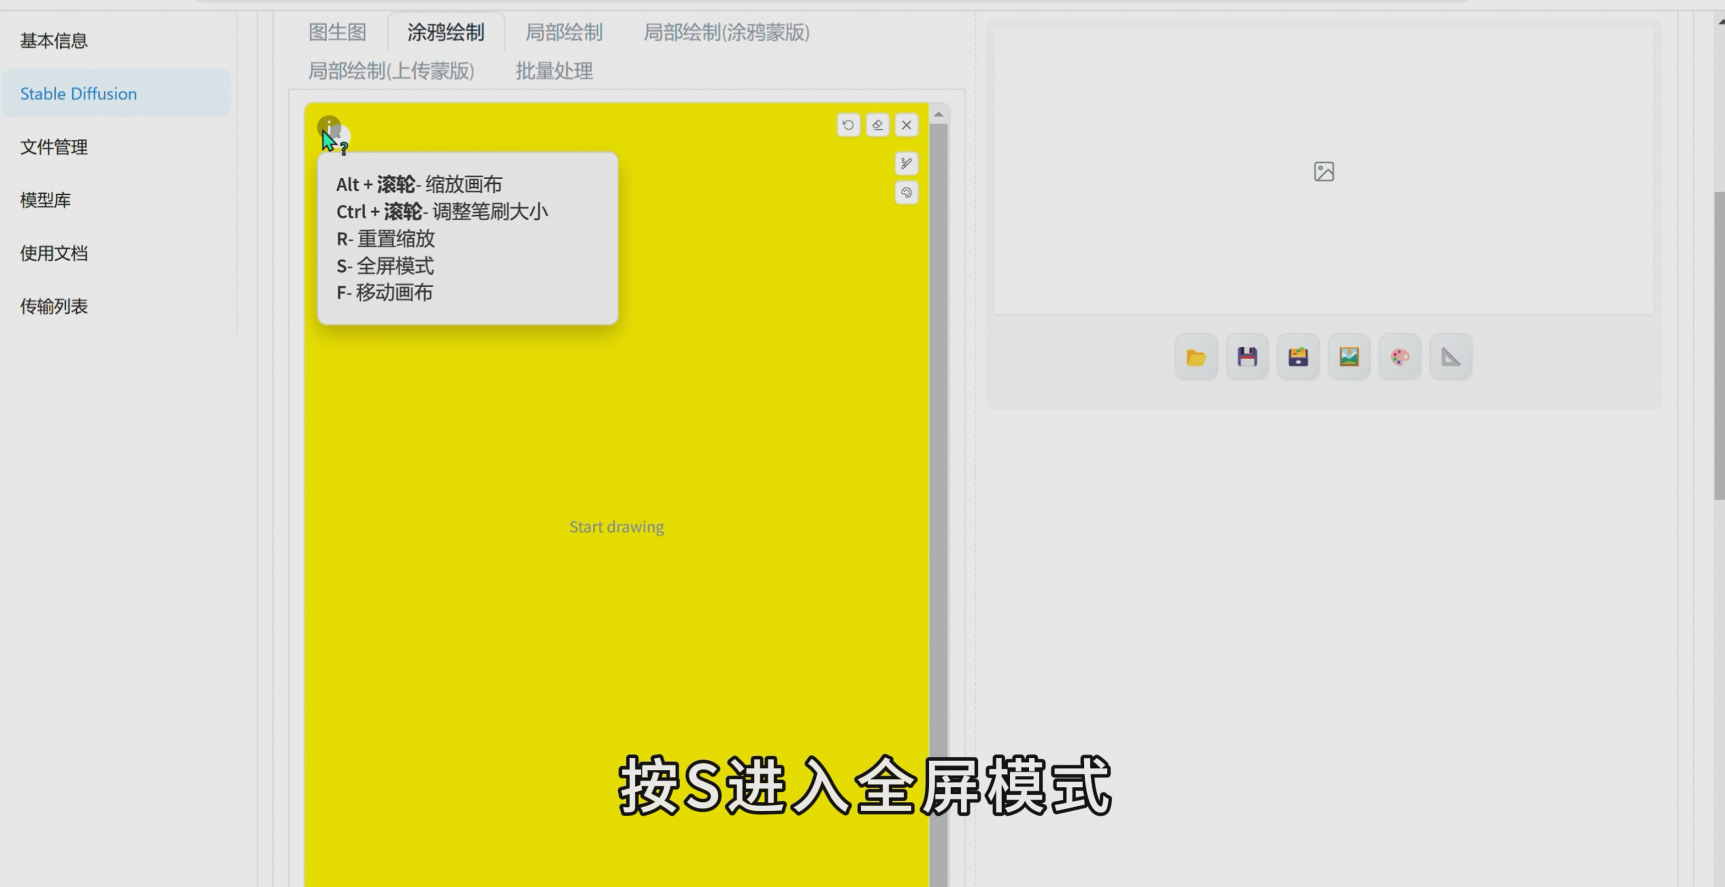Screen dimensions: 1725x887
Task: Select the eraser tool on the sketch canvas
Action: (x=877, y=125)
